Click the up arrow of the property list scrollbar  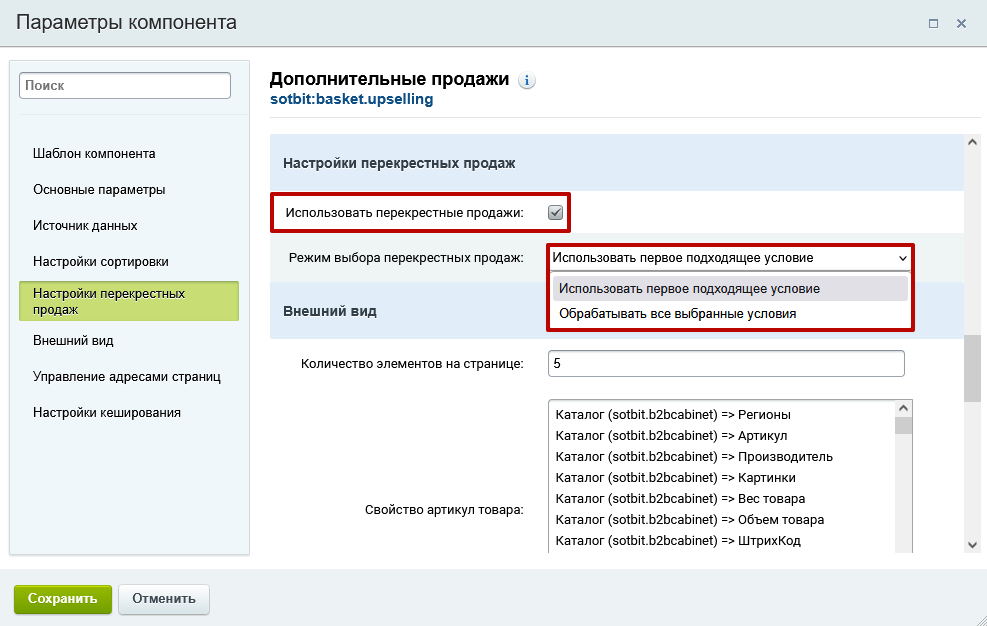click(x=903, y=406)
